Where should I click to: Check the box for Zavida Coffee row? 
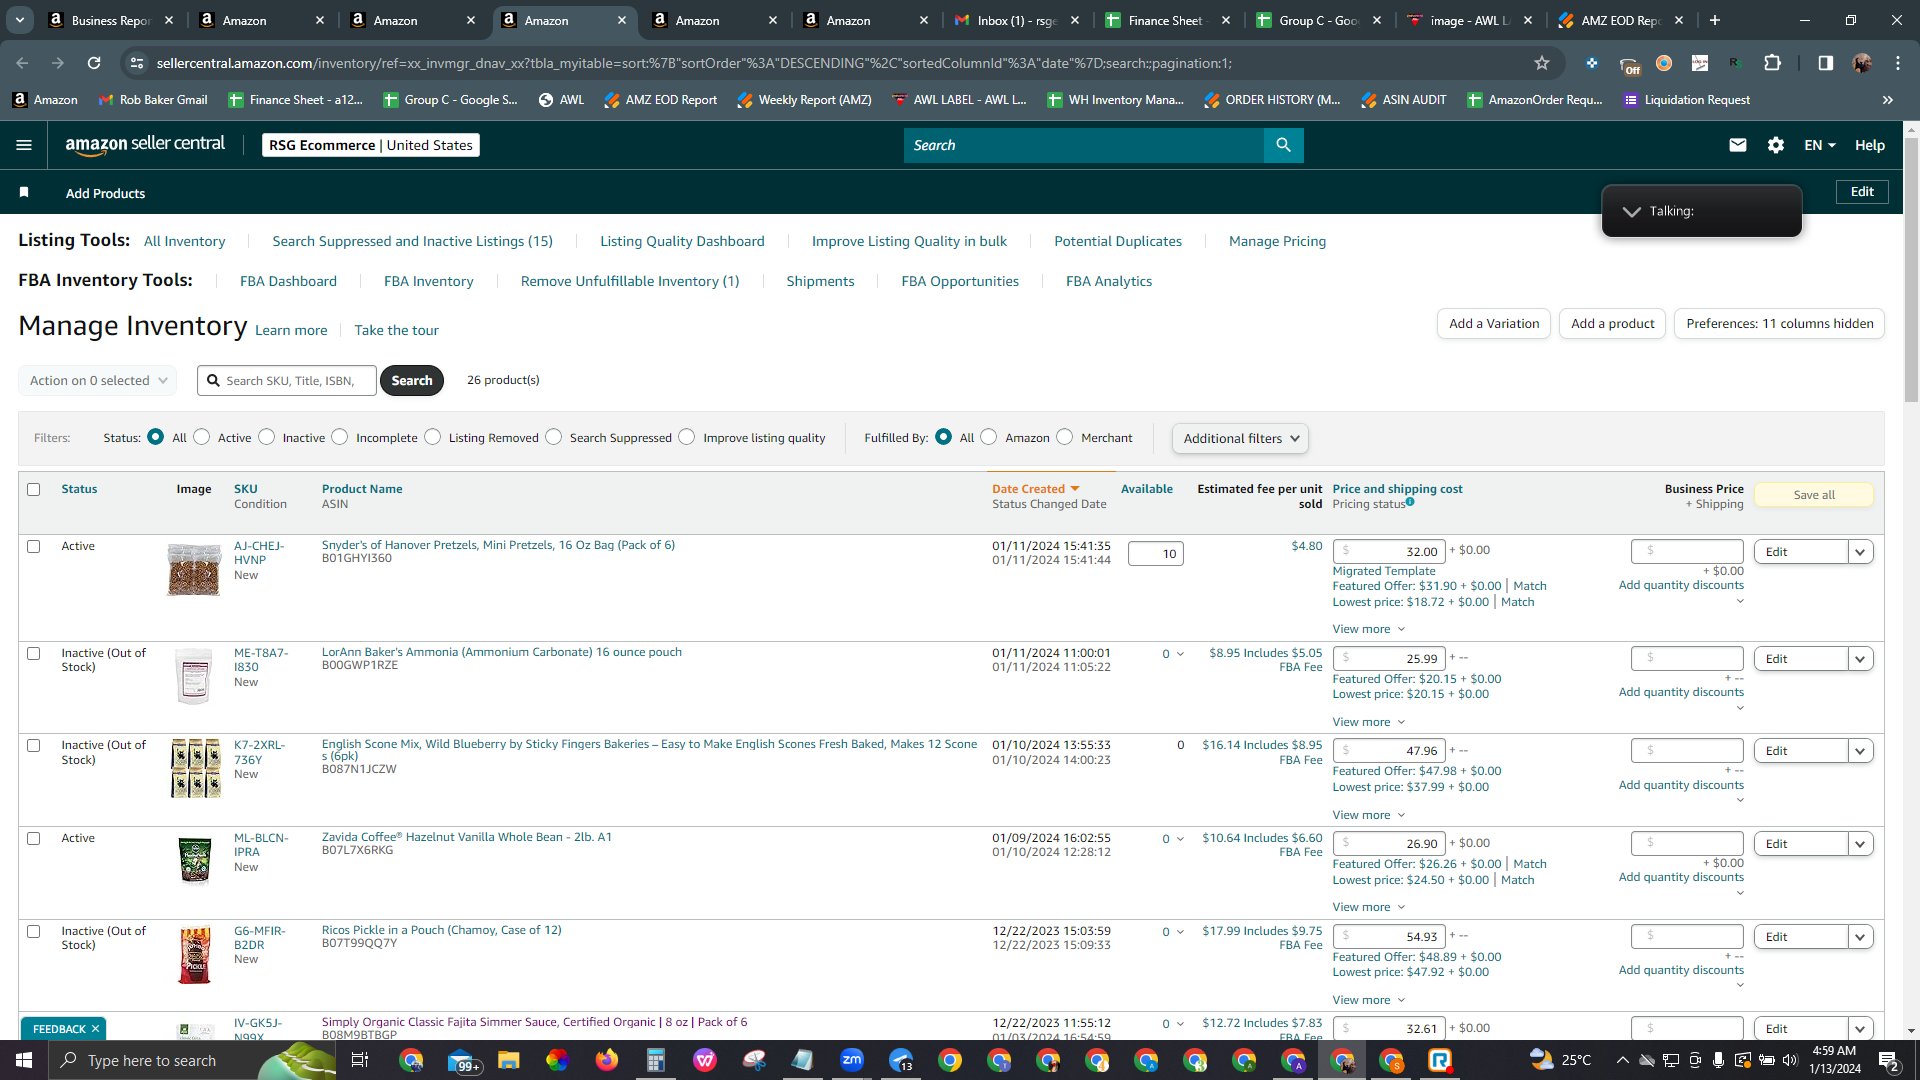34,839
